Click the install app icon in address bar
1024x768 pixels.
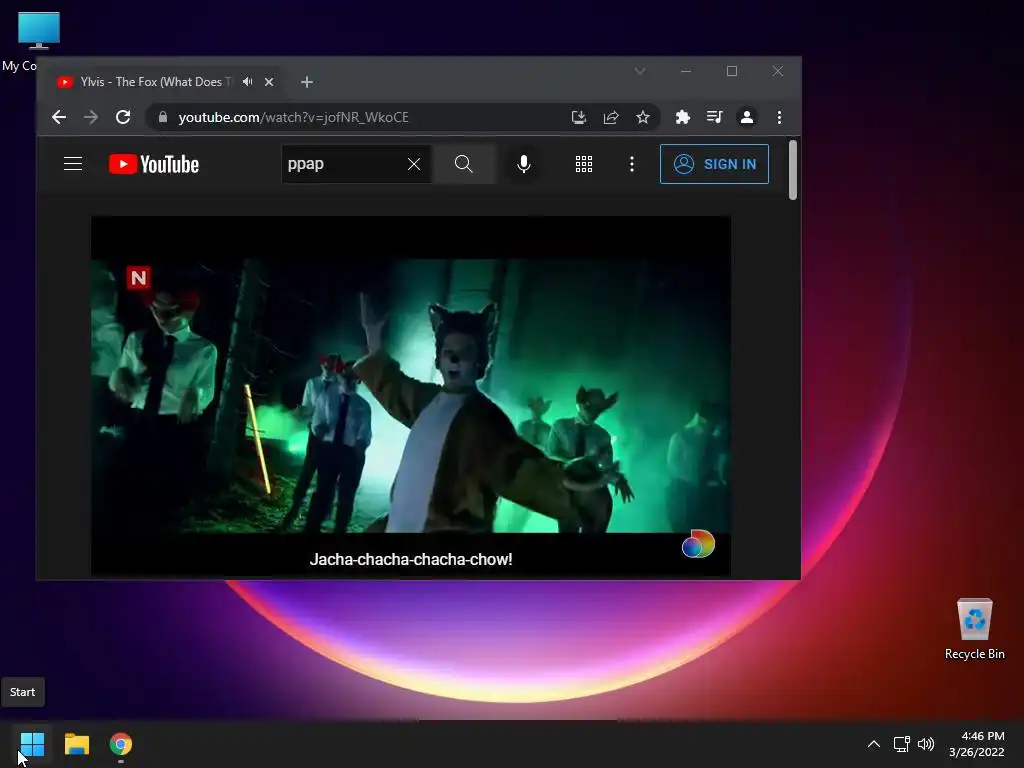click(x=579, y=117)
